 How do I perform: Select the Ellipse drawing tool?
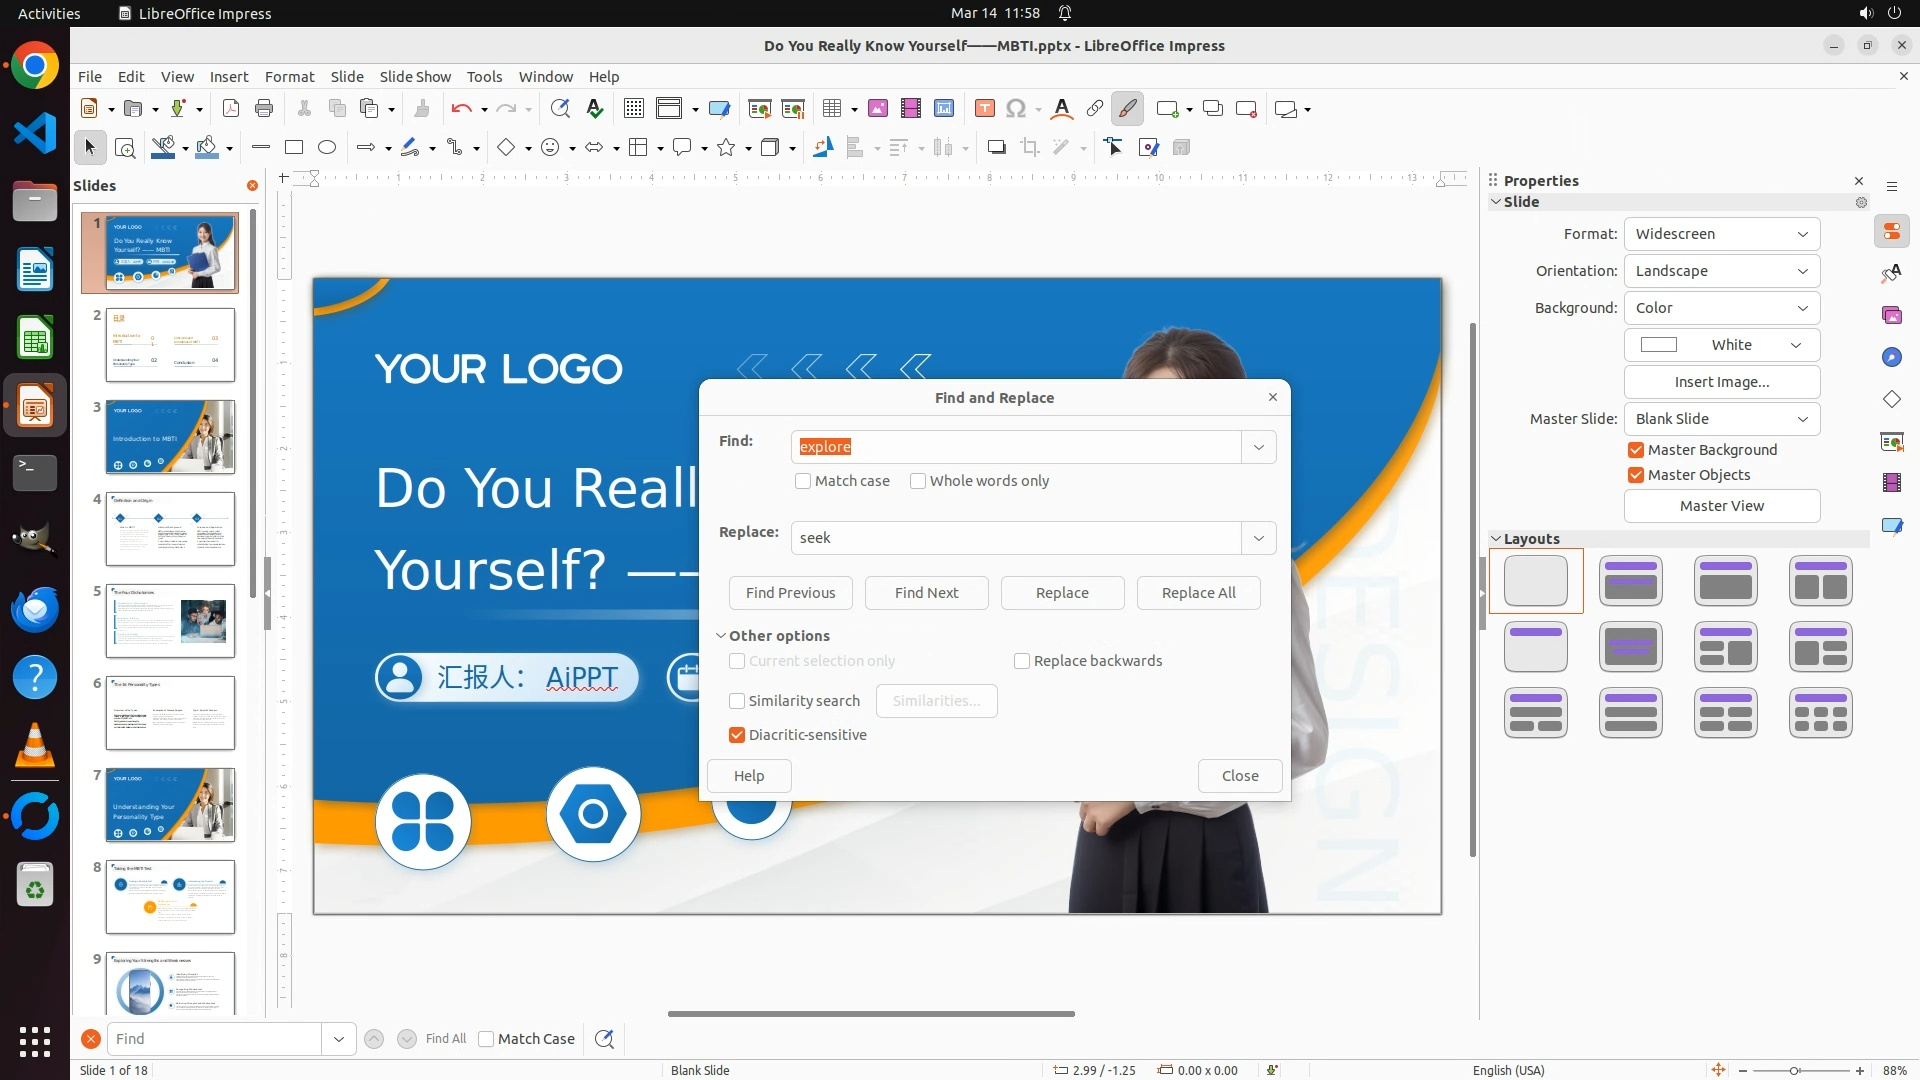tap(327, 148)
